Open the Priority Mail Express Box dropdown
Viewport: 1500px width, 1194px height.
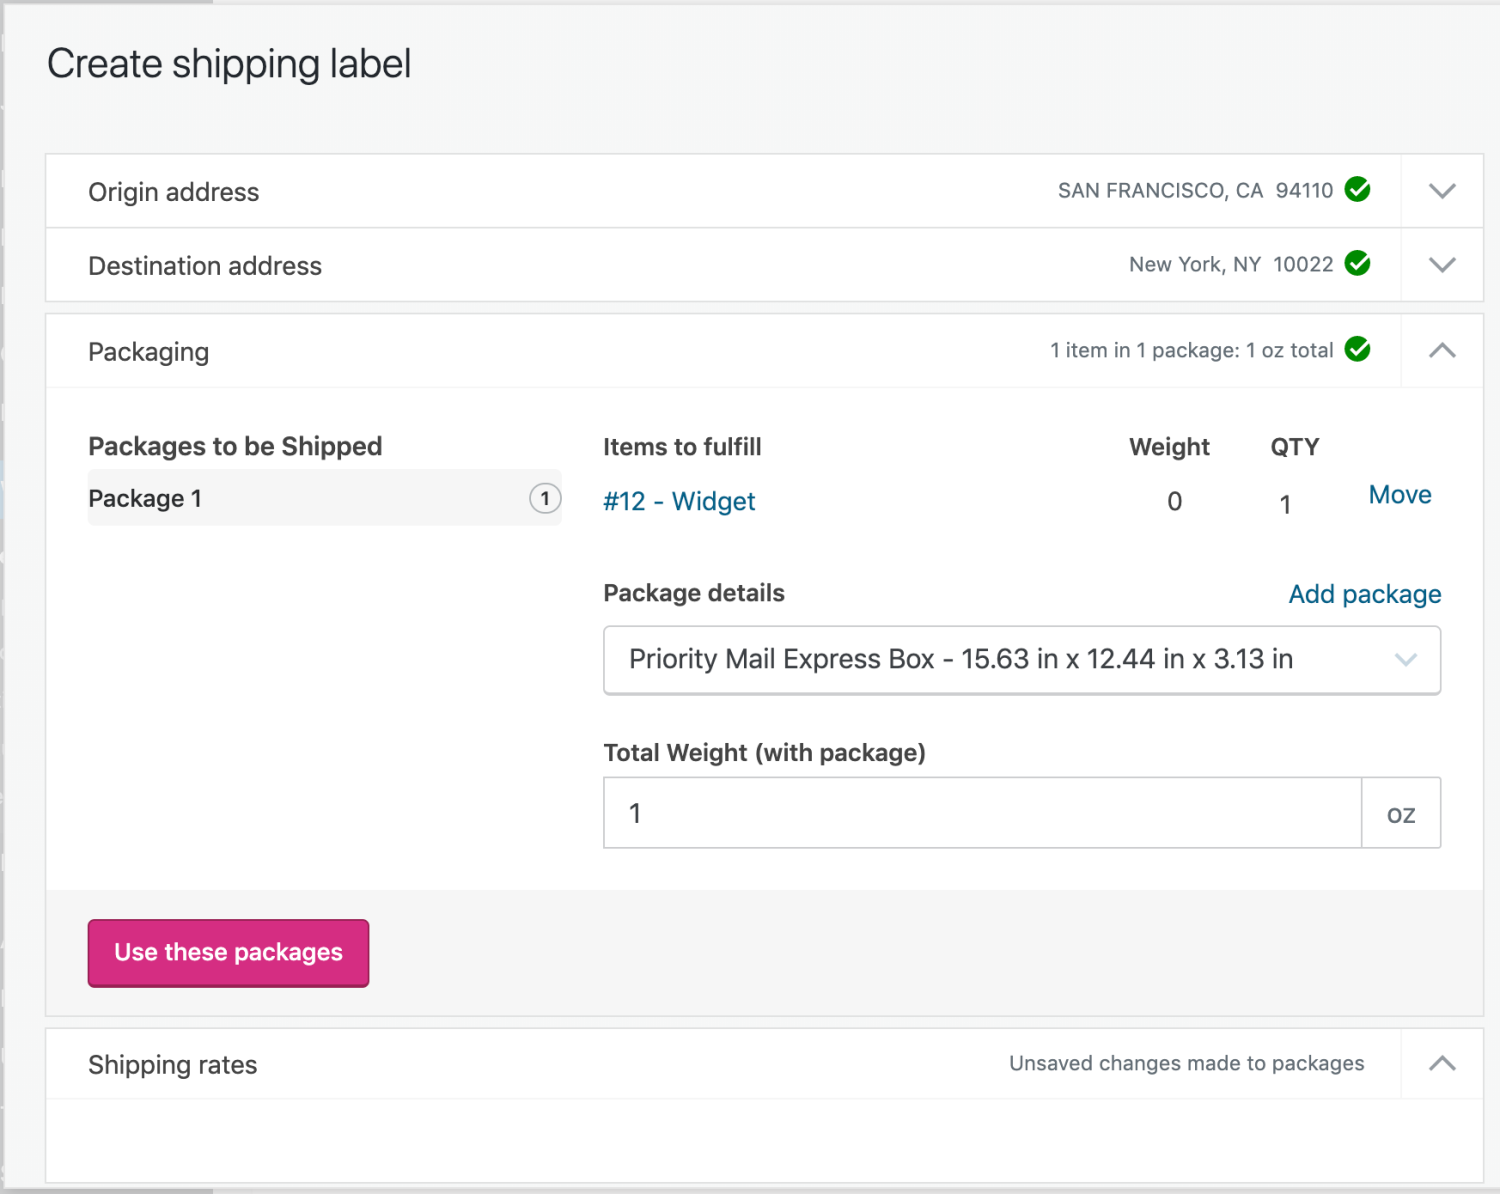tap(1020, 660)
